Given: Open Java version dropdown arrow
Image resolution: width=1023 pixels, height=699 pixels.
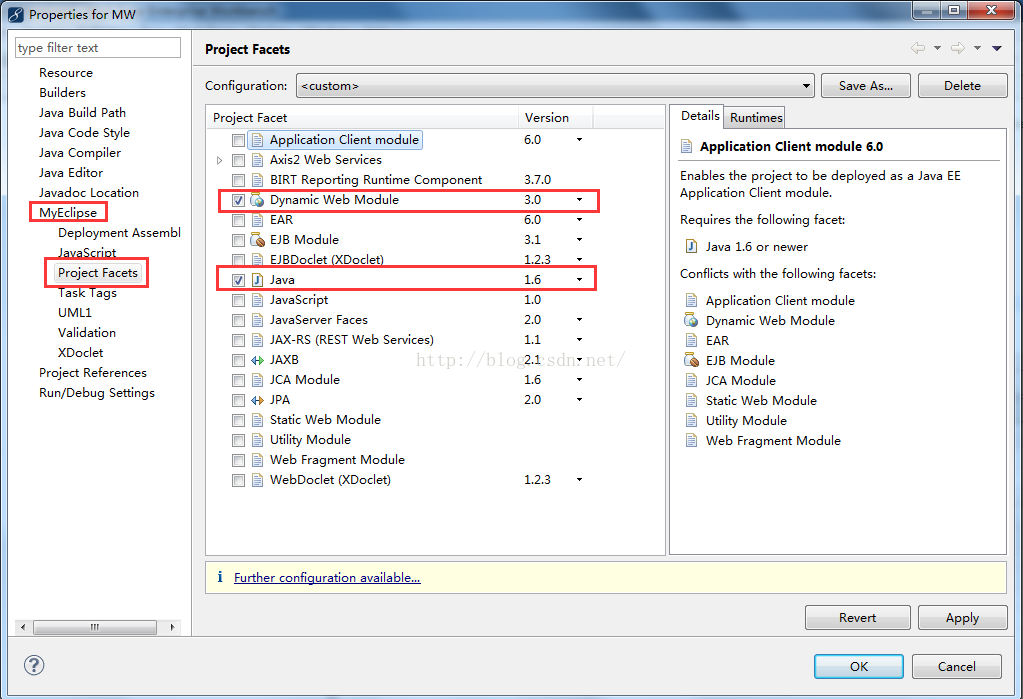Looking at the screenshot, I should [x=579, y=280].
